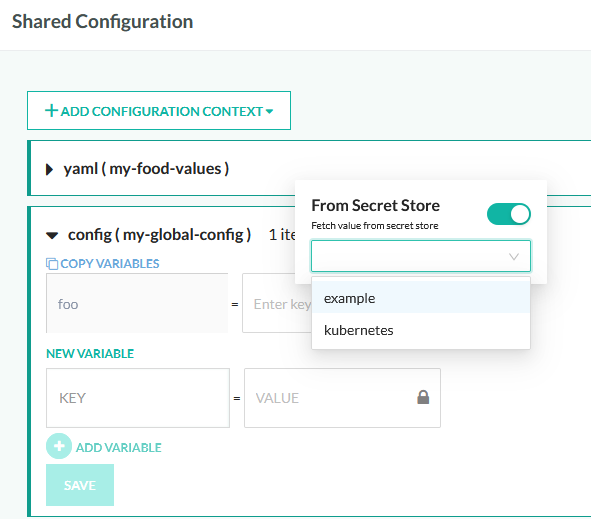Click the round plus icon for Add Variable
591x519 pixels.
59,446
